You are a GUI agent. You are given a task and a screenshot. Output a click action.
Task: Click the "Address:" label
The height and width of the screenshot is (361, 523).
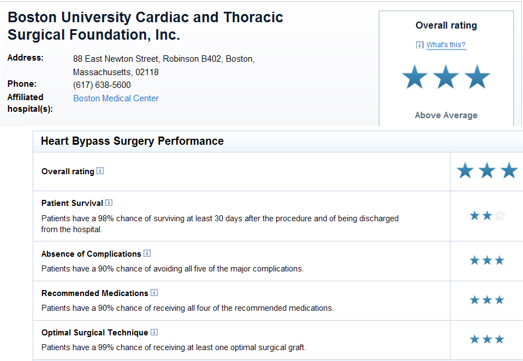tap(25, 58)
